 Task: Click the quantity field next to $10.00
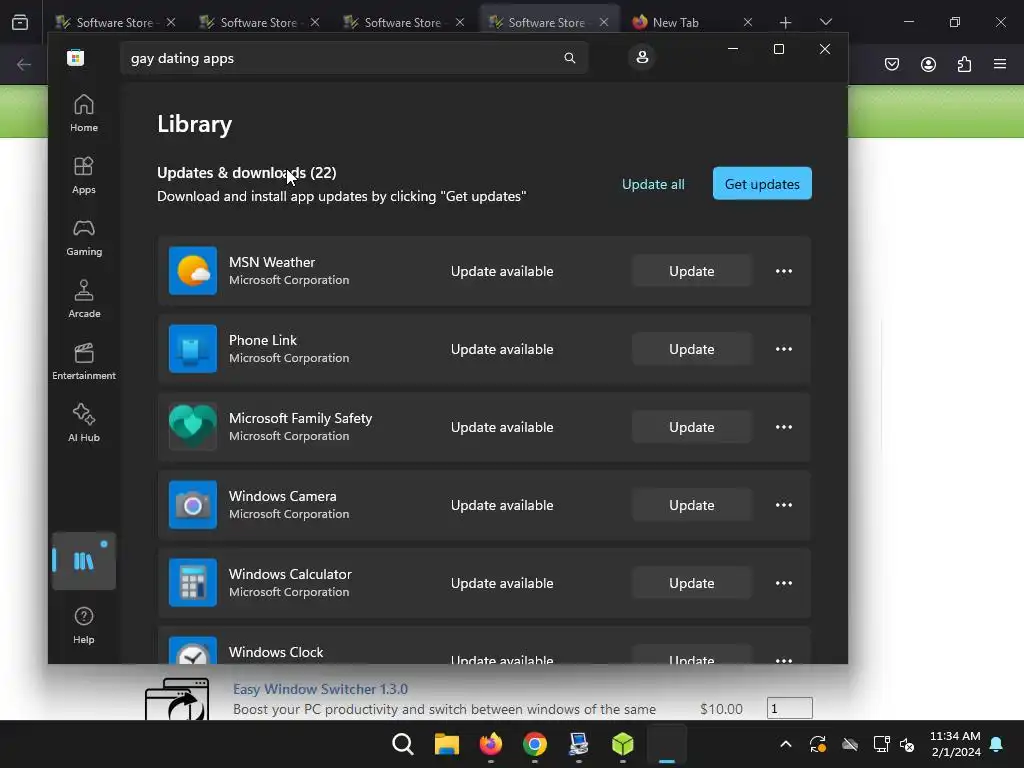pos(790,709)
